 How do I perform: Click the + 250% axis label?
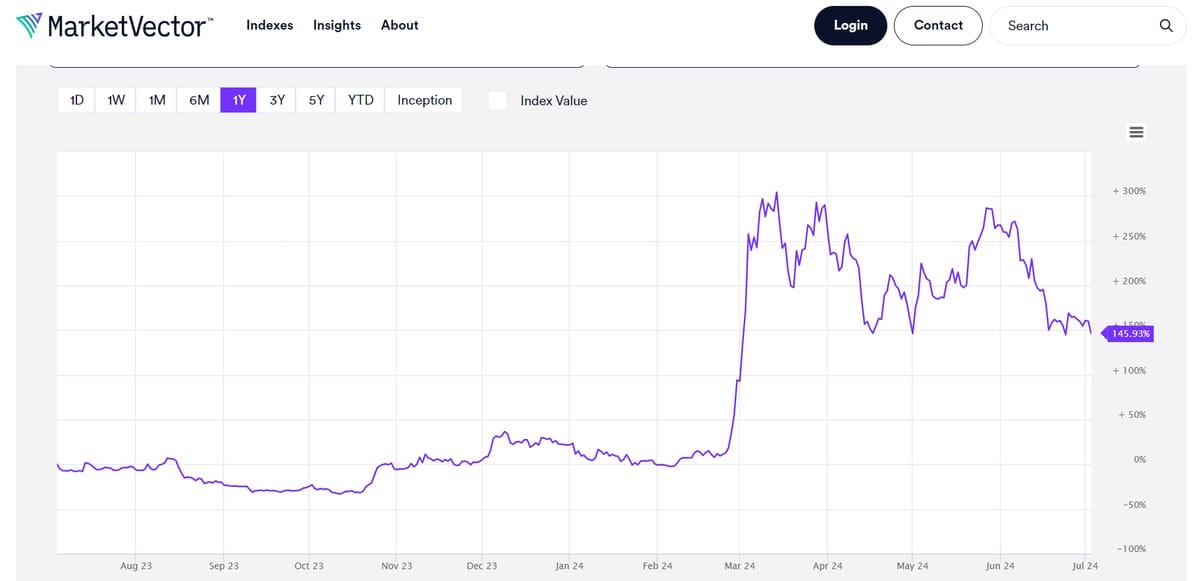1129,237
